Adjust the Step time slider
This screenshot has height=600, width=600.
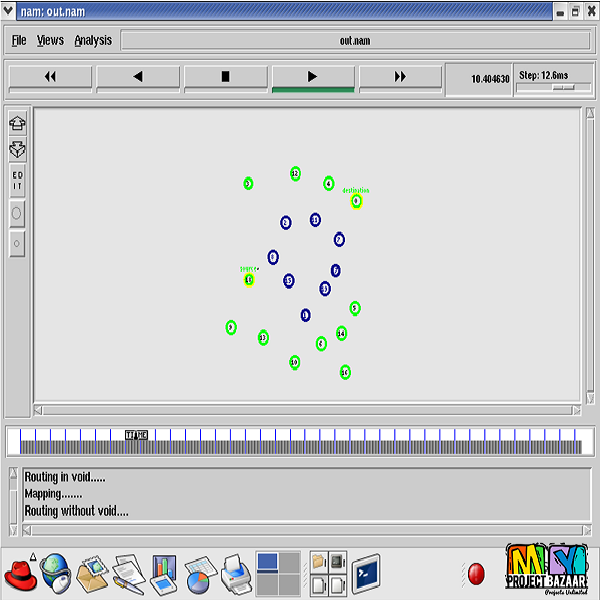[563, 87]
